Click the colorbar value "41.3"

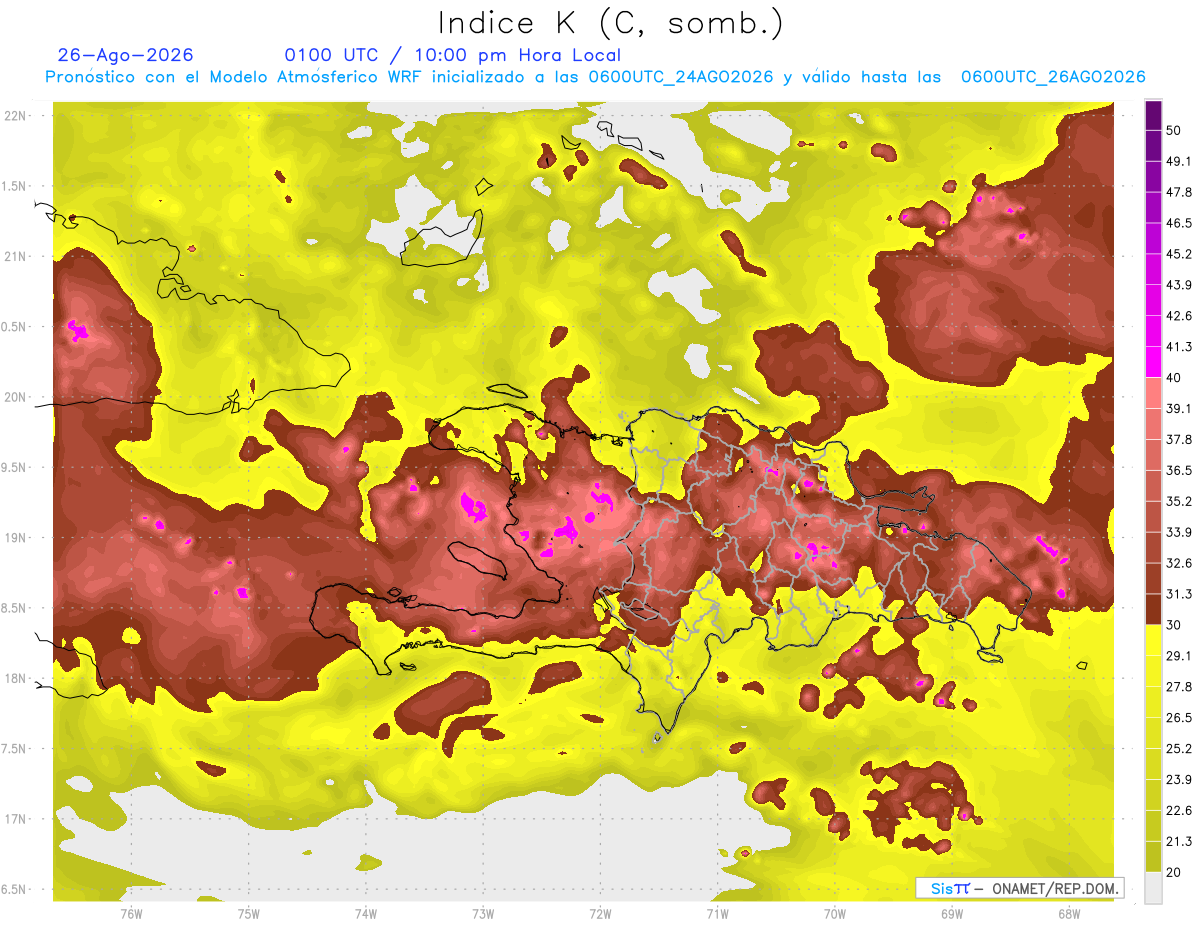pyautogui.click(x=1180, y=347)
